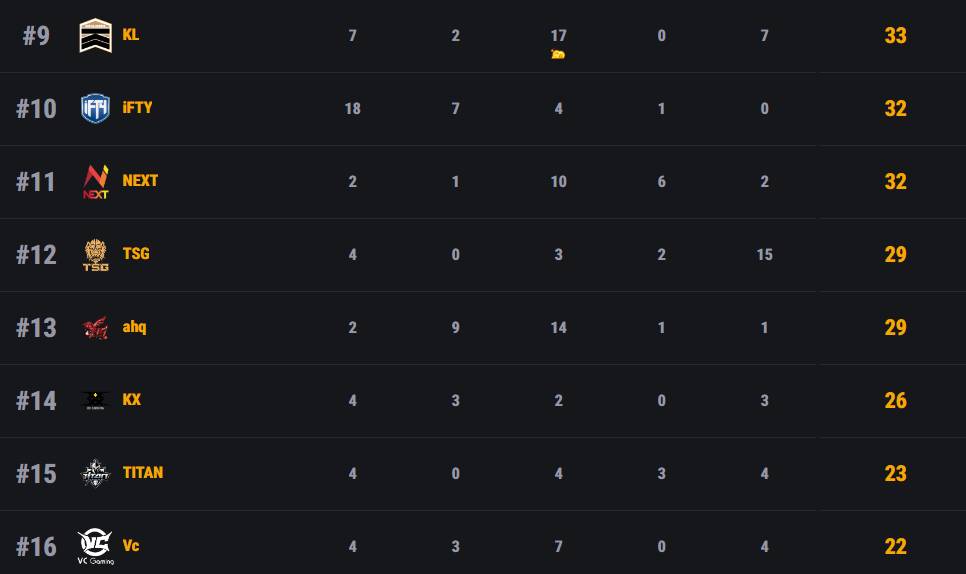Image resolution: width=966 pixels, height=574 pixels.
Task: Open the KL team name link
Action: point(131,35)
